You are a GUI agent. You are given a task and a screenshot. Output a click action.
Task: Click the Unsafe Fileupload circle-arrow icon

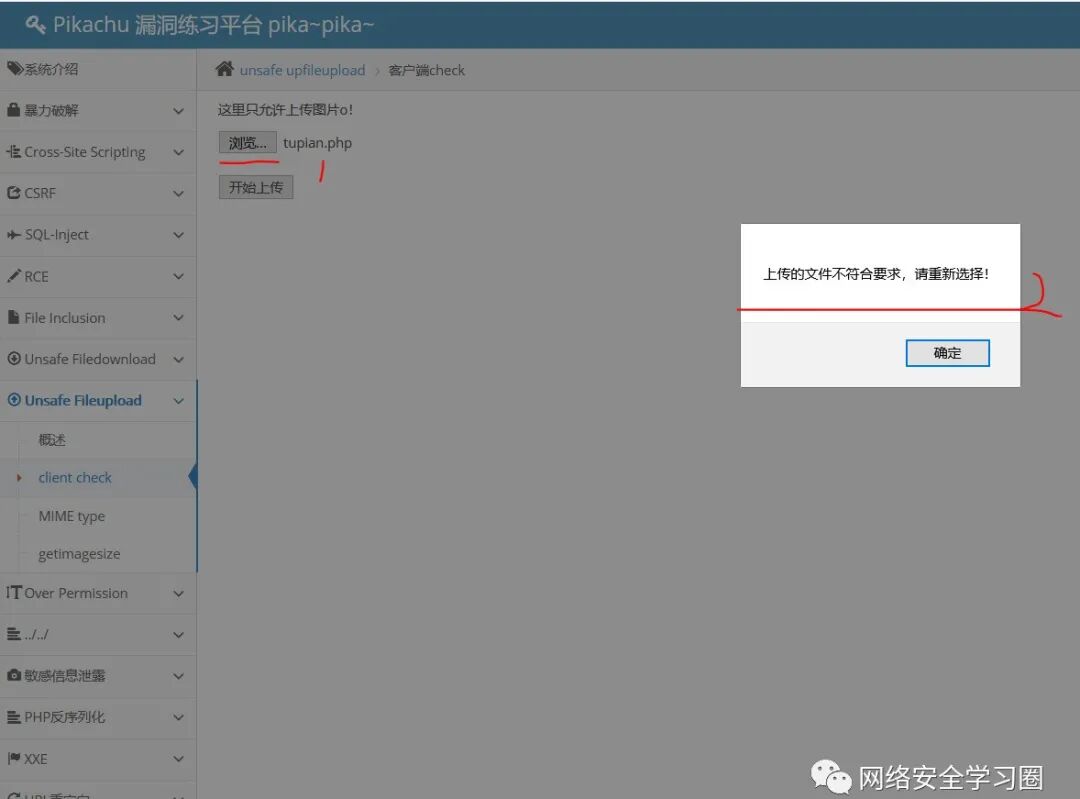tap(14, 400)
